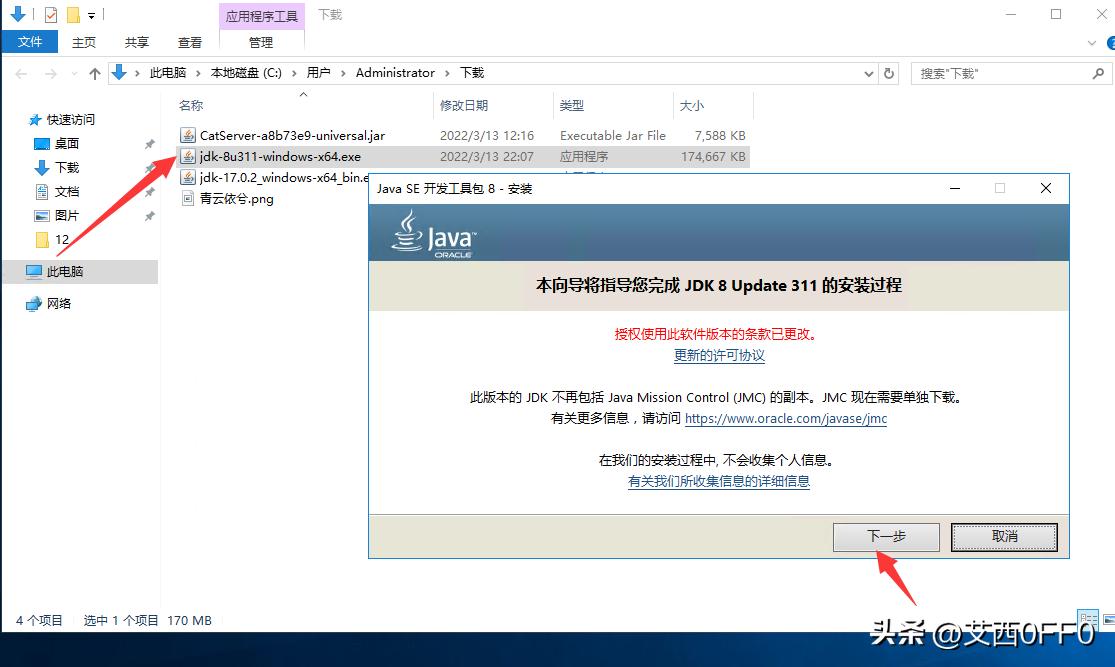This screenshot has width=1115, height=667.
Task: Unpin 图片 using its pin icon
Action: pyautogui.click(x=150, y=216)
